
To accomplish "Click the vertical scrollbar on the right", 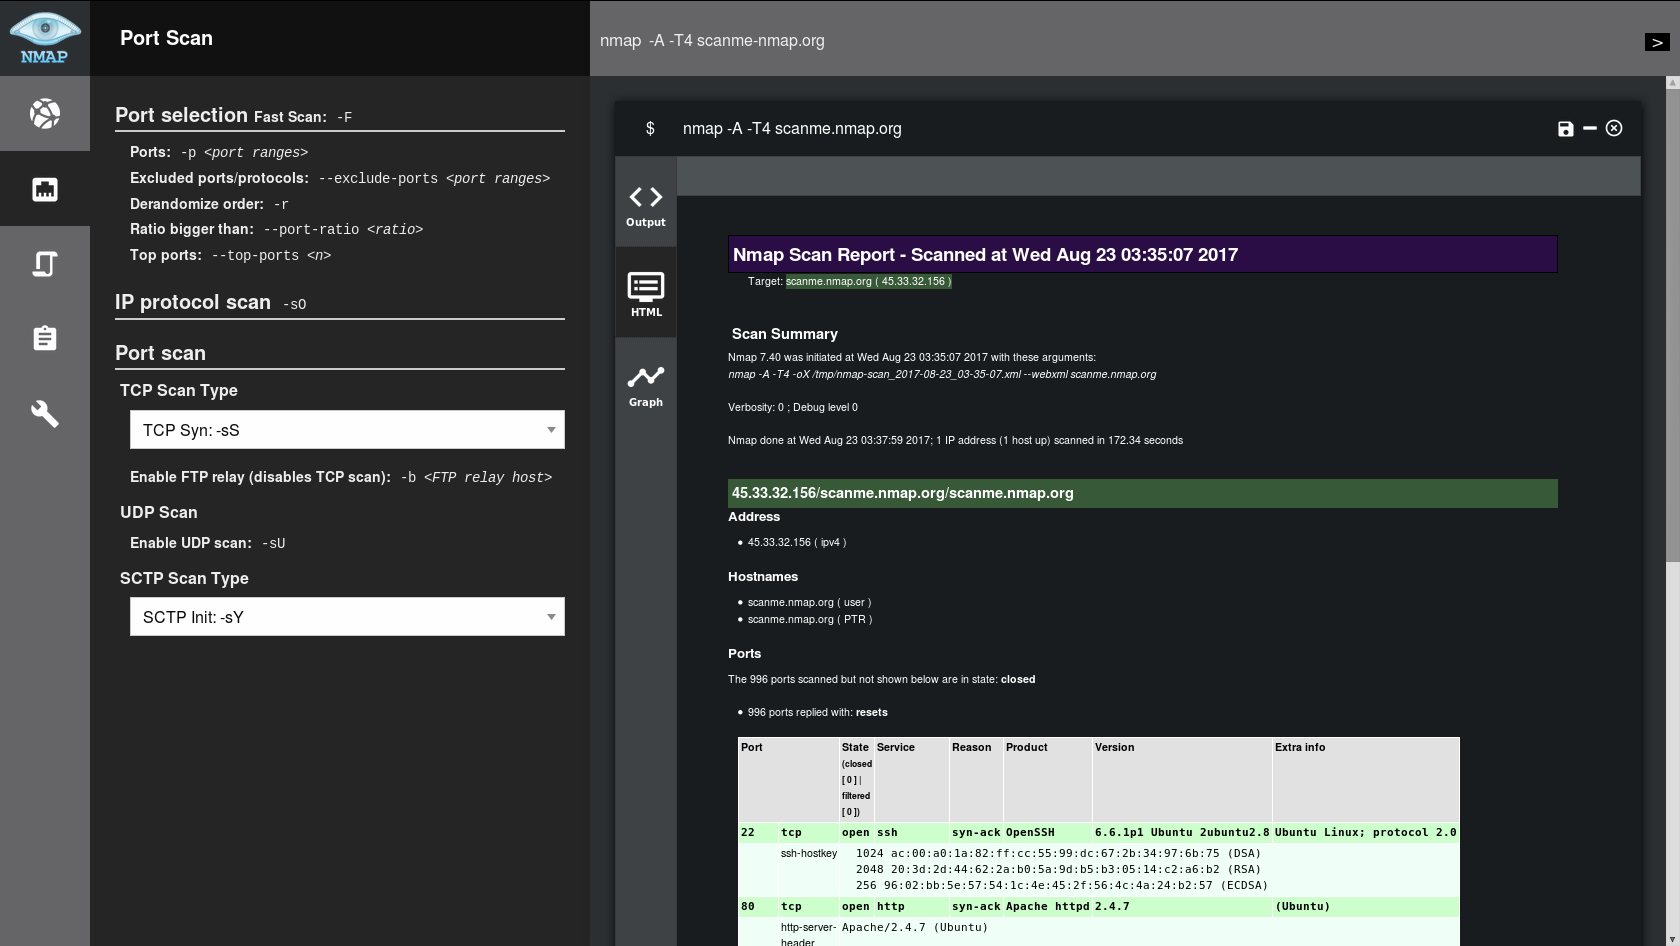I will coord(1672,320).
